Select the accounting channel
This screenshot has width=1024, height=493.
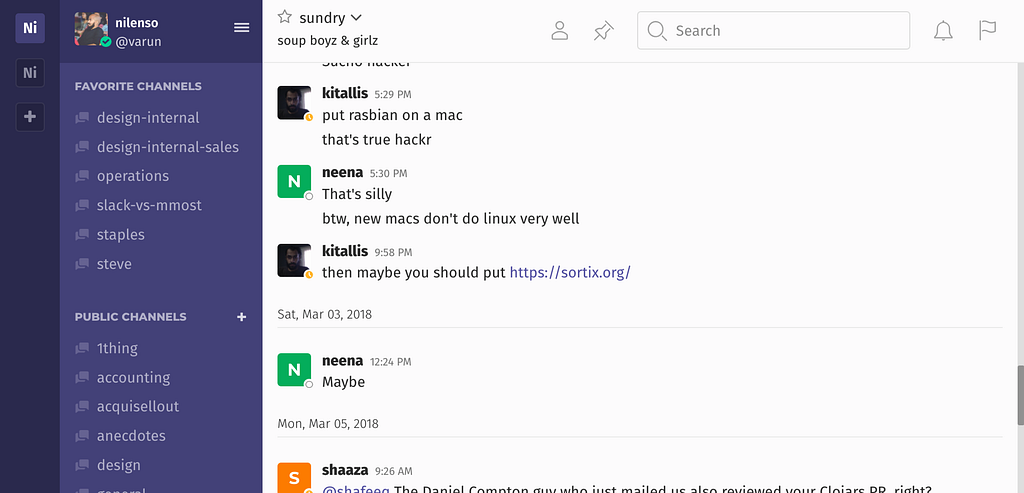pyautogui.click(x=133, y=377)
